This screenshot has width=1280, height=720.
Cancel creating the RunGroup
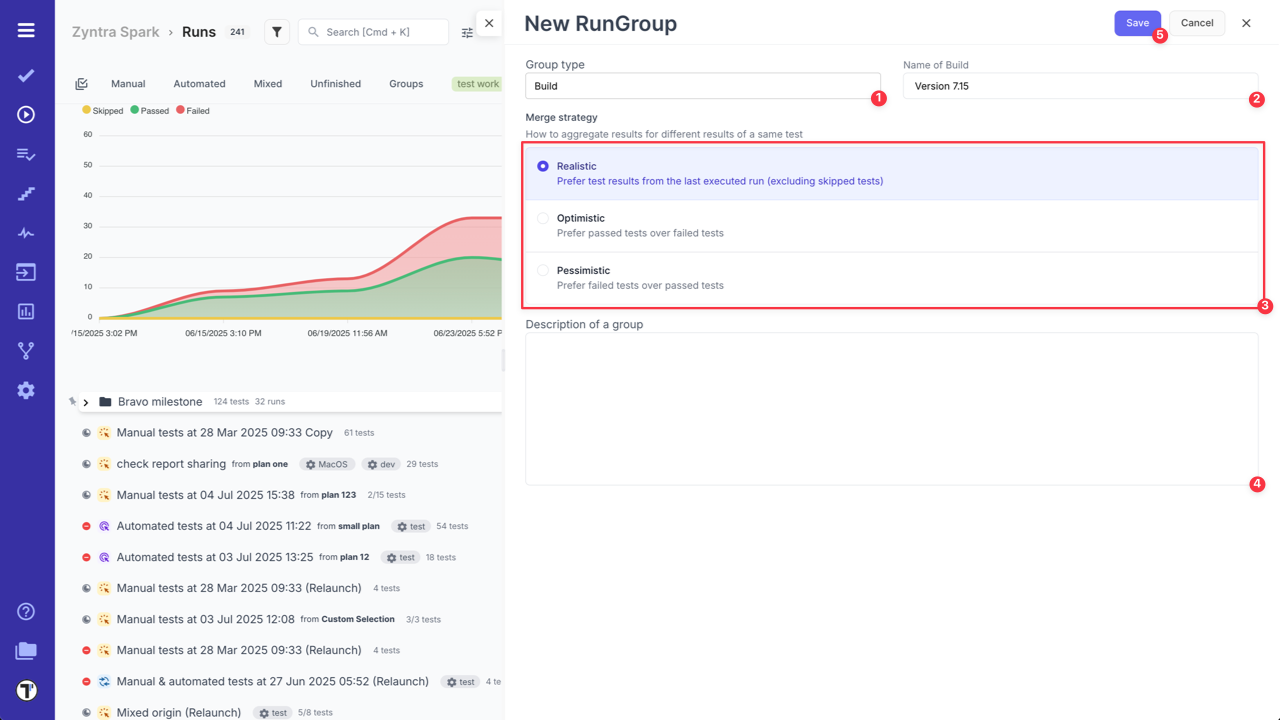[x=1196, y=22]
